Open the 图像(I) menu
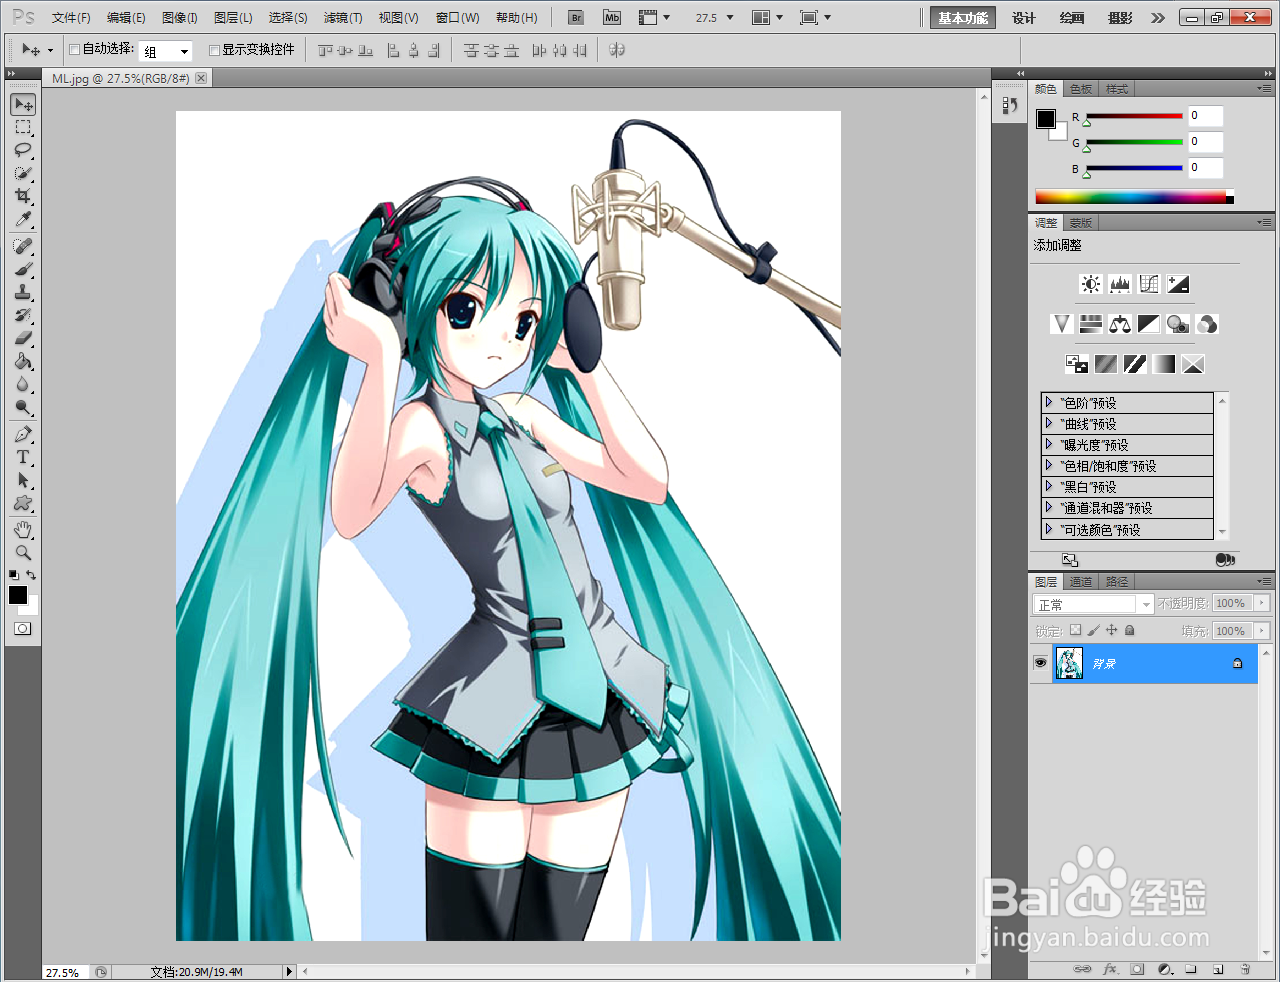Viewport: 1280px width, 982px height. 180,18
